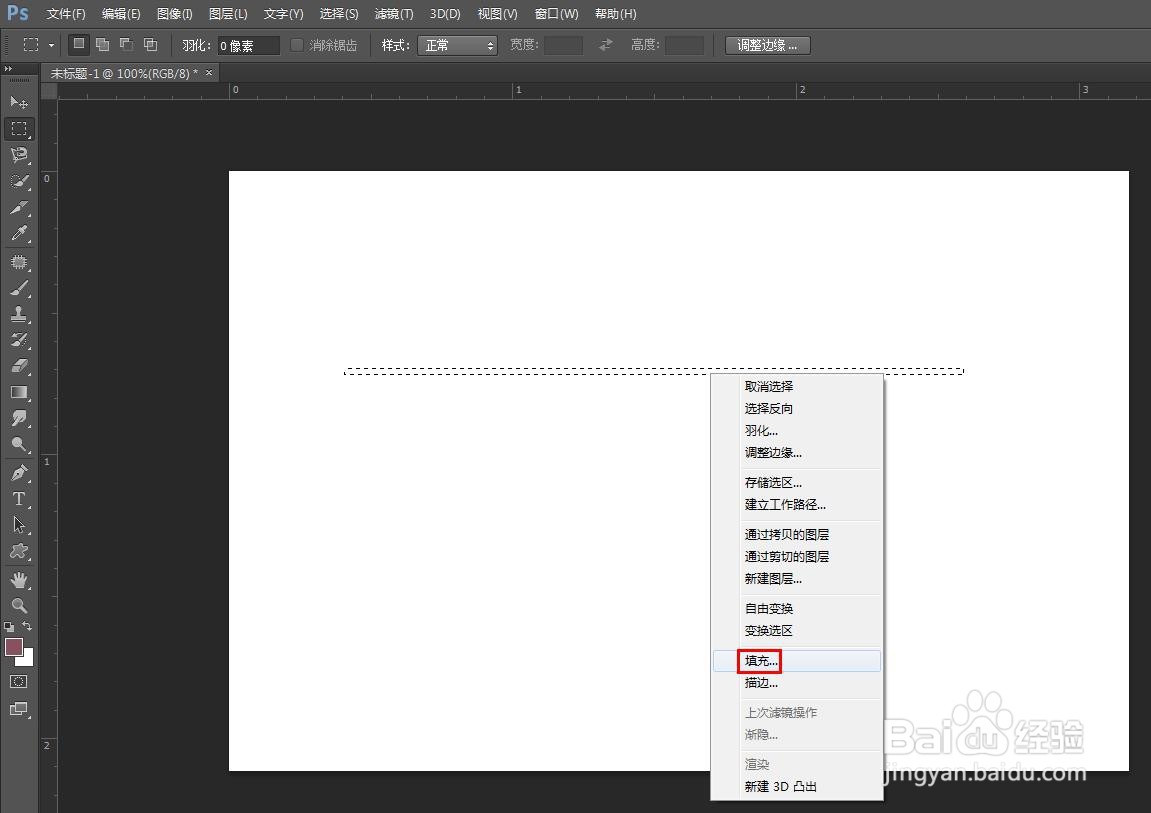The height and width of the screenshot is (813, 1151).
Task: Select the Move tool
Action: pos(18,103)
